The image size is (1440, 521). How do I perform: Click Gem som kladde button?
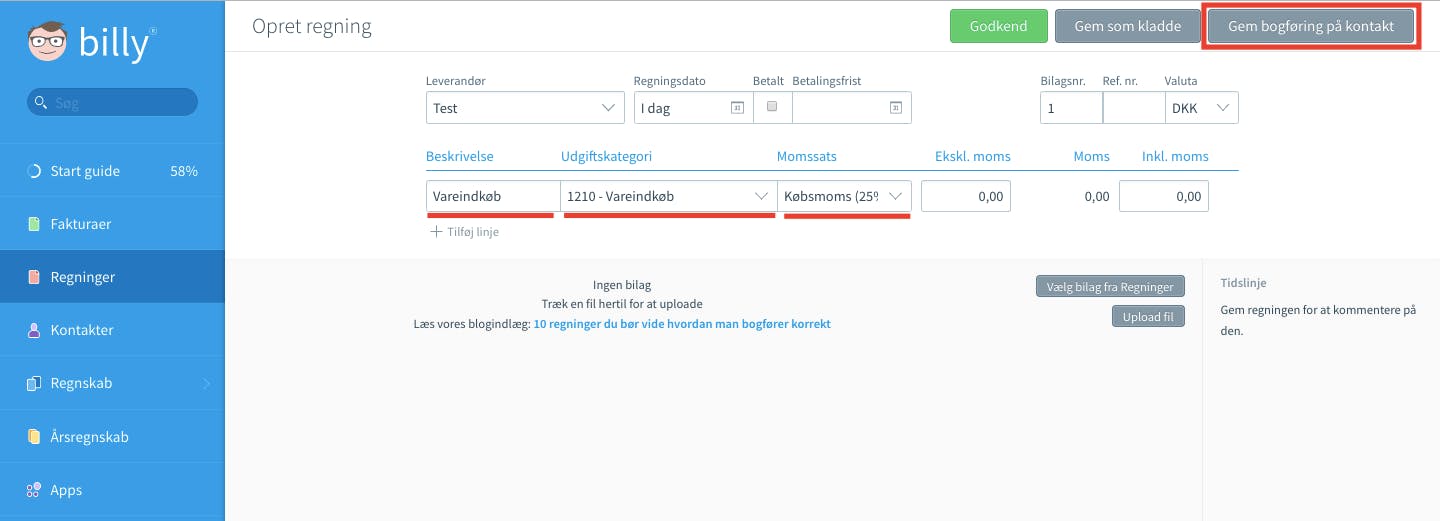click(x=1127, y=26)
